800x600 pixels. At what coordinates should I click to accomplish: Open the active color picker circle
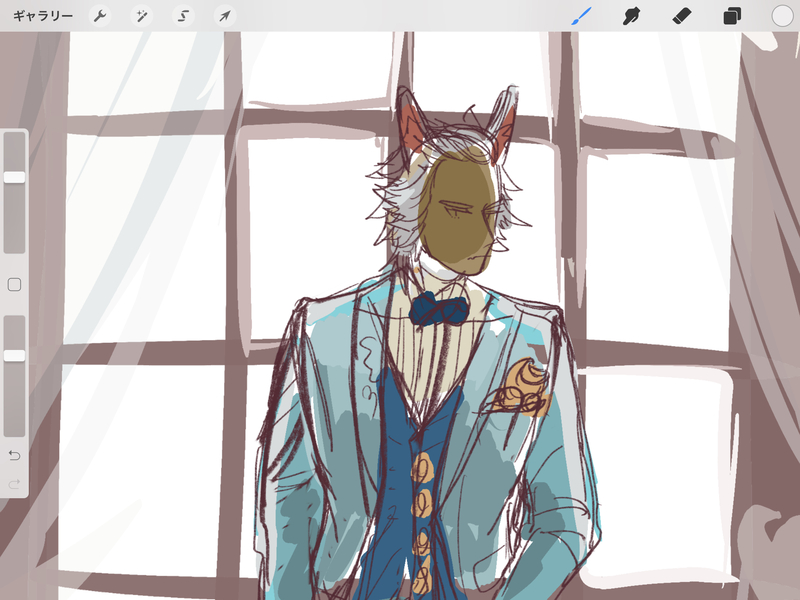(782, 16)
